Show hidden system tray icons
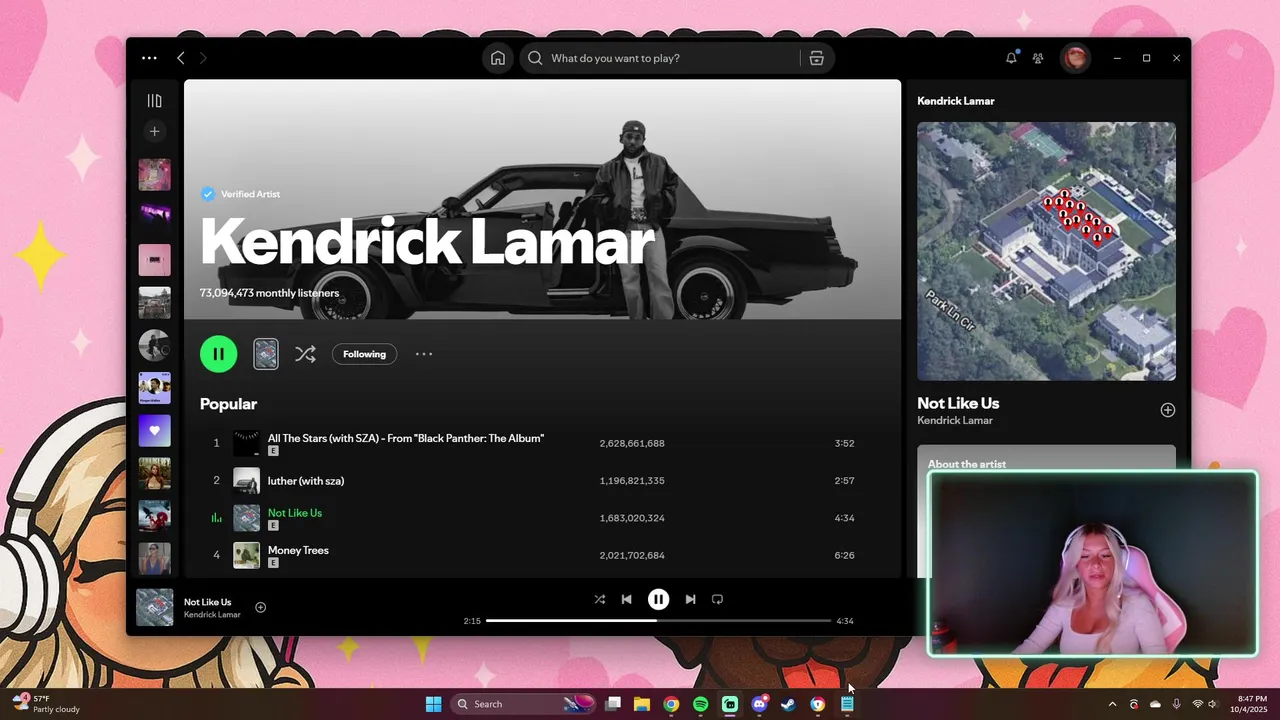1280x720 pixels. coord(1112,704)
